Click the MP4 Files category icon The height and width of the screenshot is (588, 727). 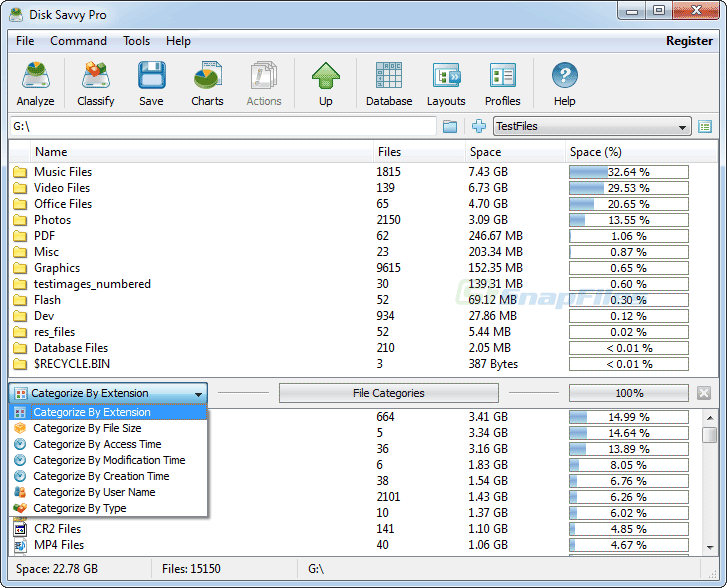[20, 545]
